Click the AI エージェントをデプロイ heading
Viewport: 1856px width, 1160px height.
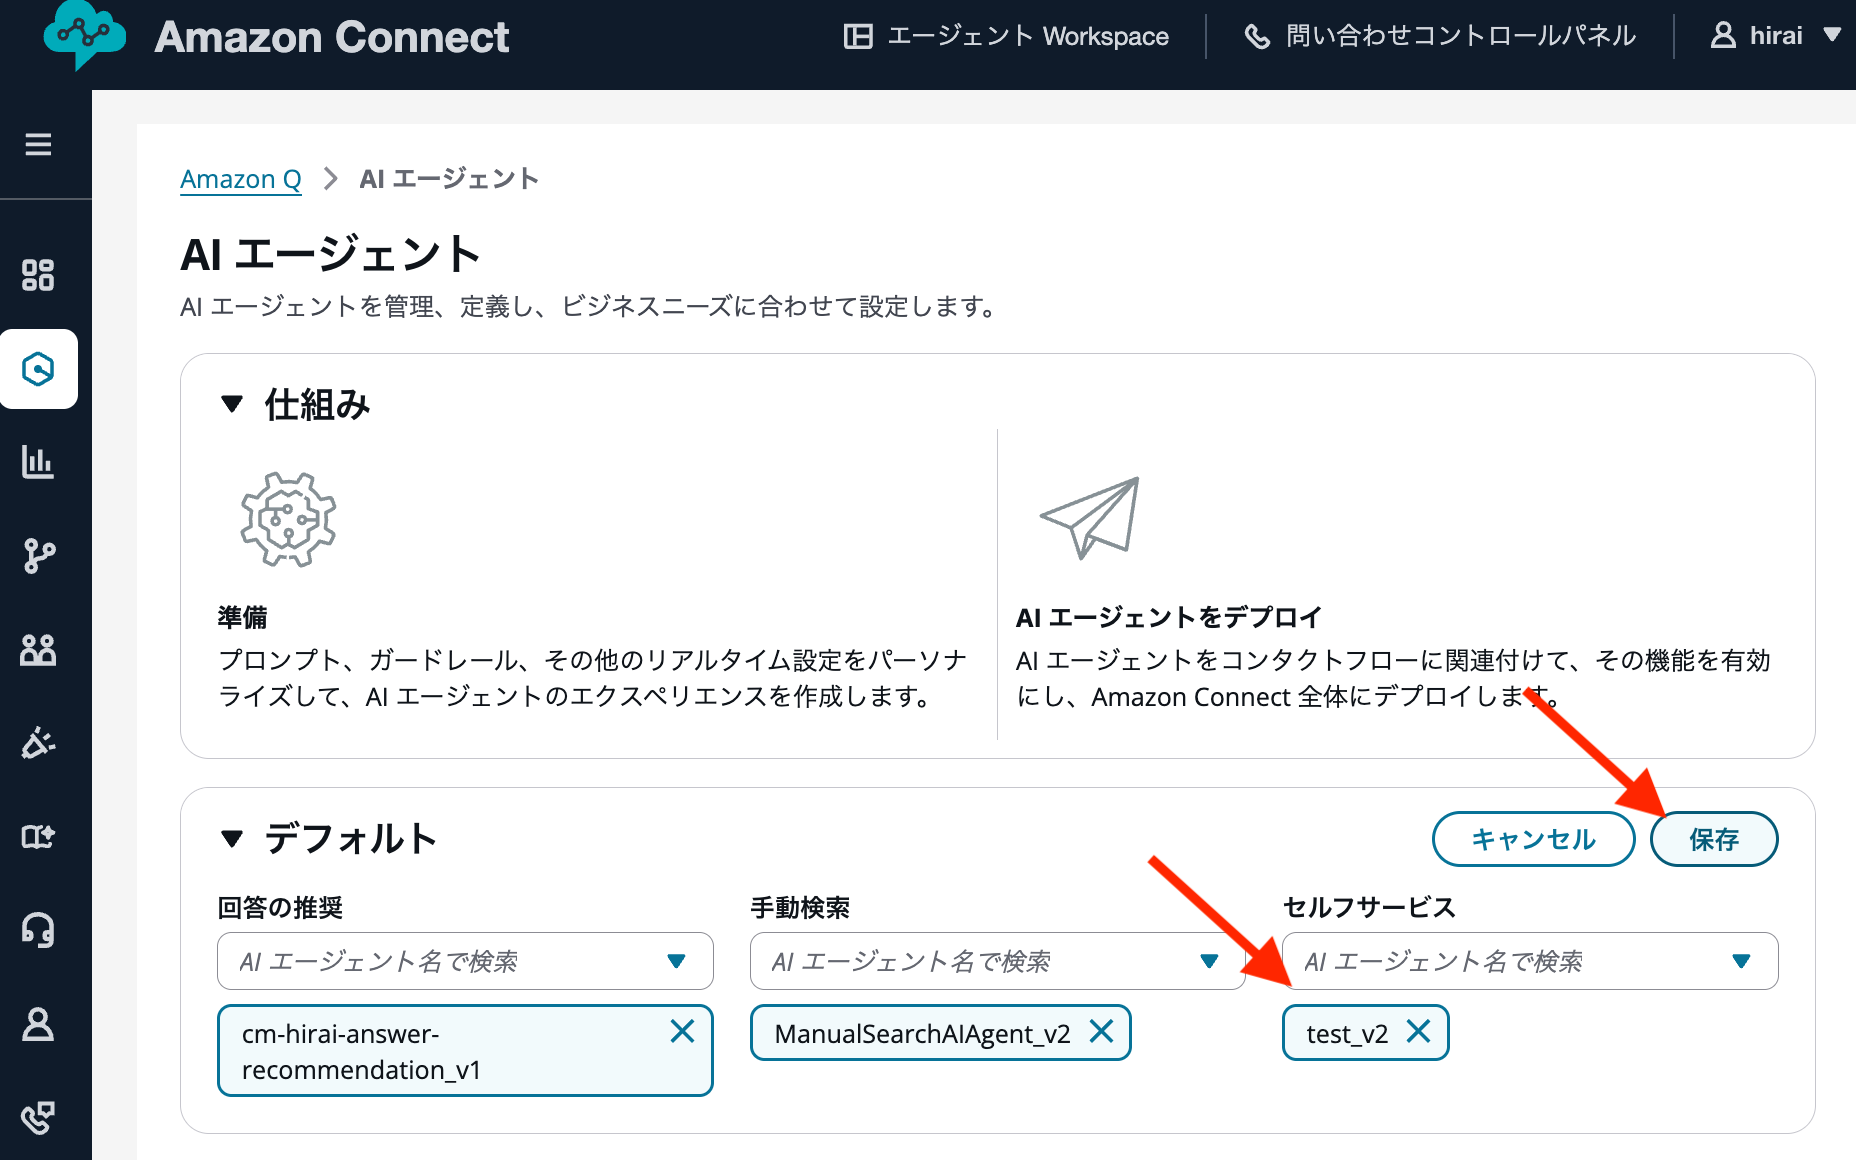(1169, 617)
